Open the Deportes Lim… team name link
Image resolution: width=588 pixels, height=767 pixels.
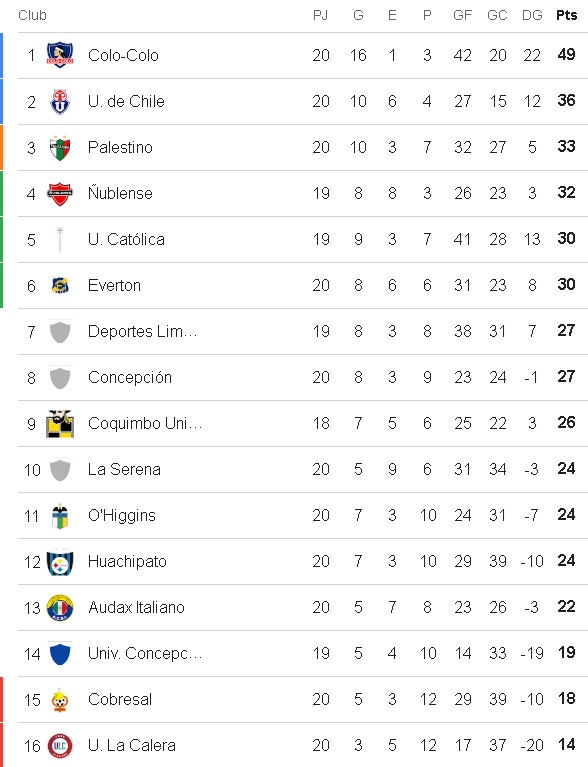(x=143, y=331)
